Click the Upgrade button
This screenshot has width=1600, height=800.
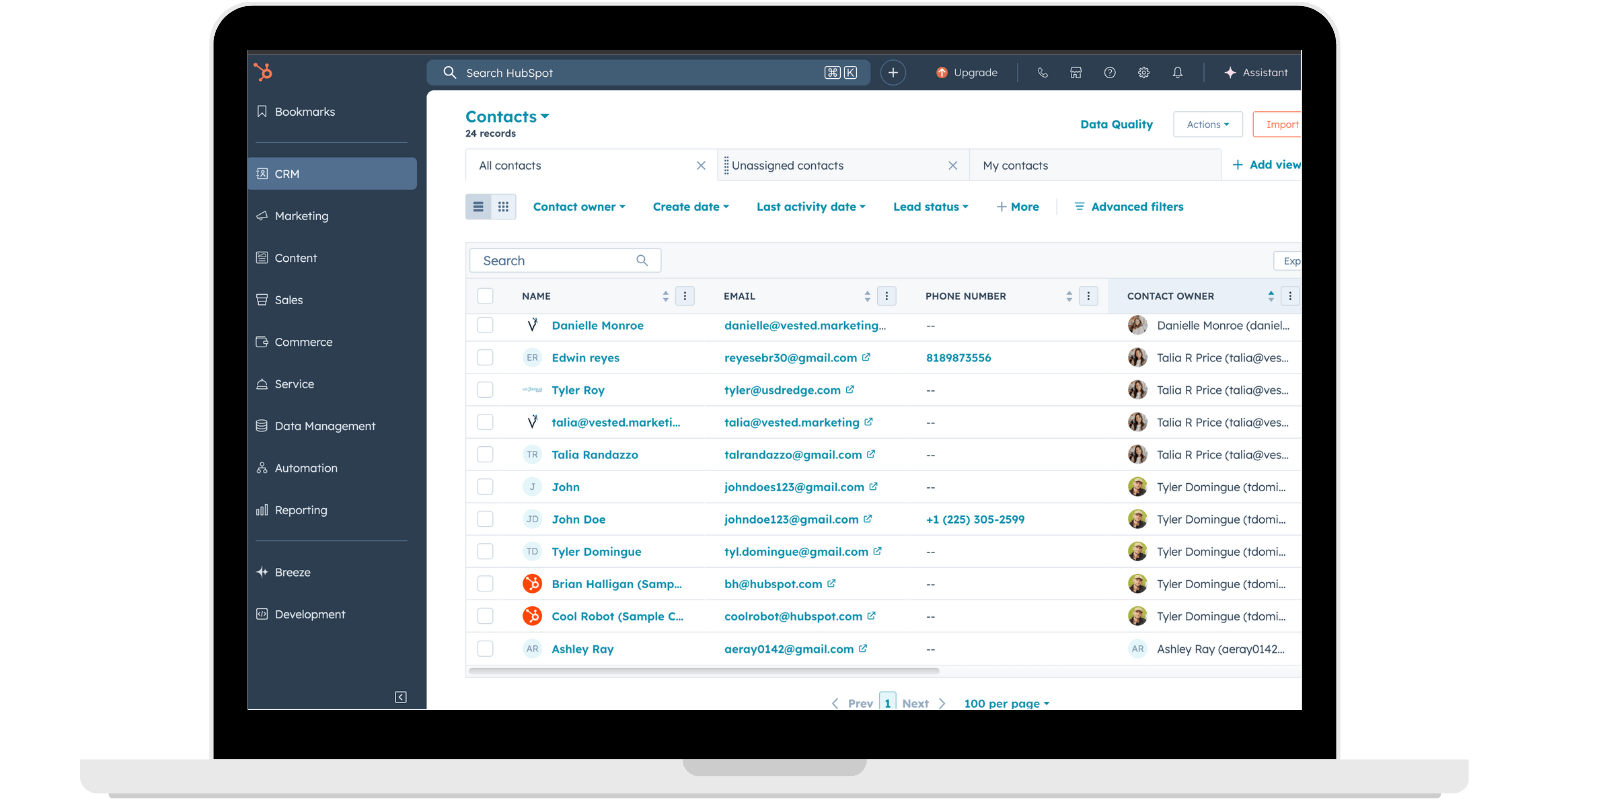(967, 73)
